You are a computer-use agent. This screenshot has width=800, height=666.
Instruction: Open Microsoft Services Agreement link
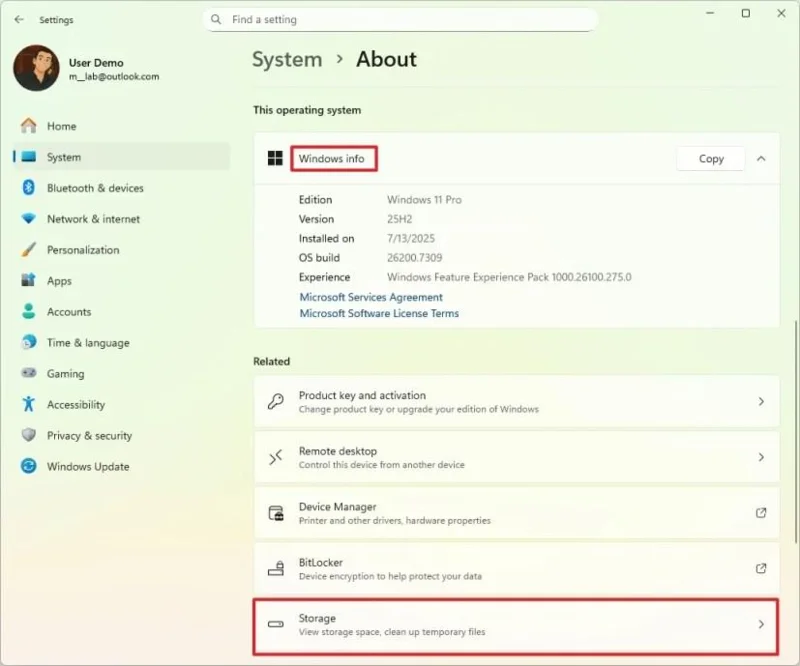pyautogui.click(x=371, y=297)
